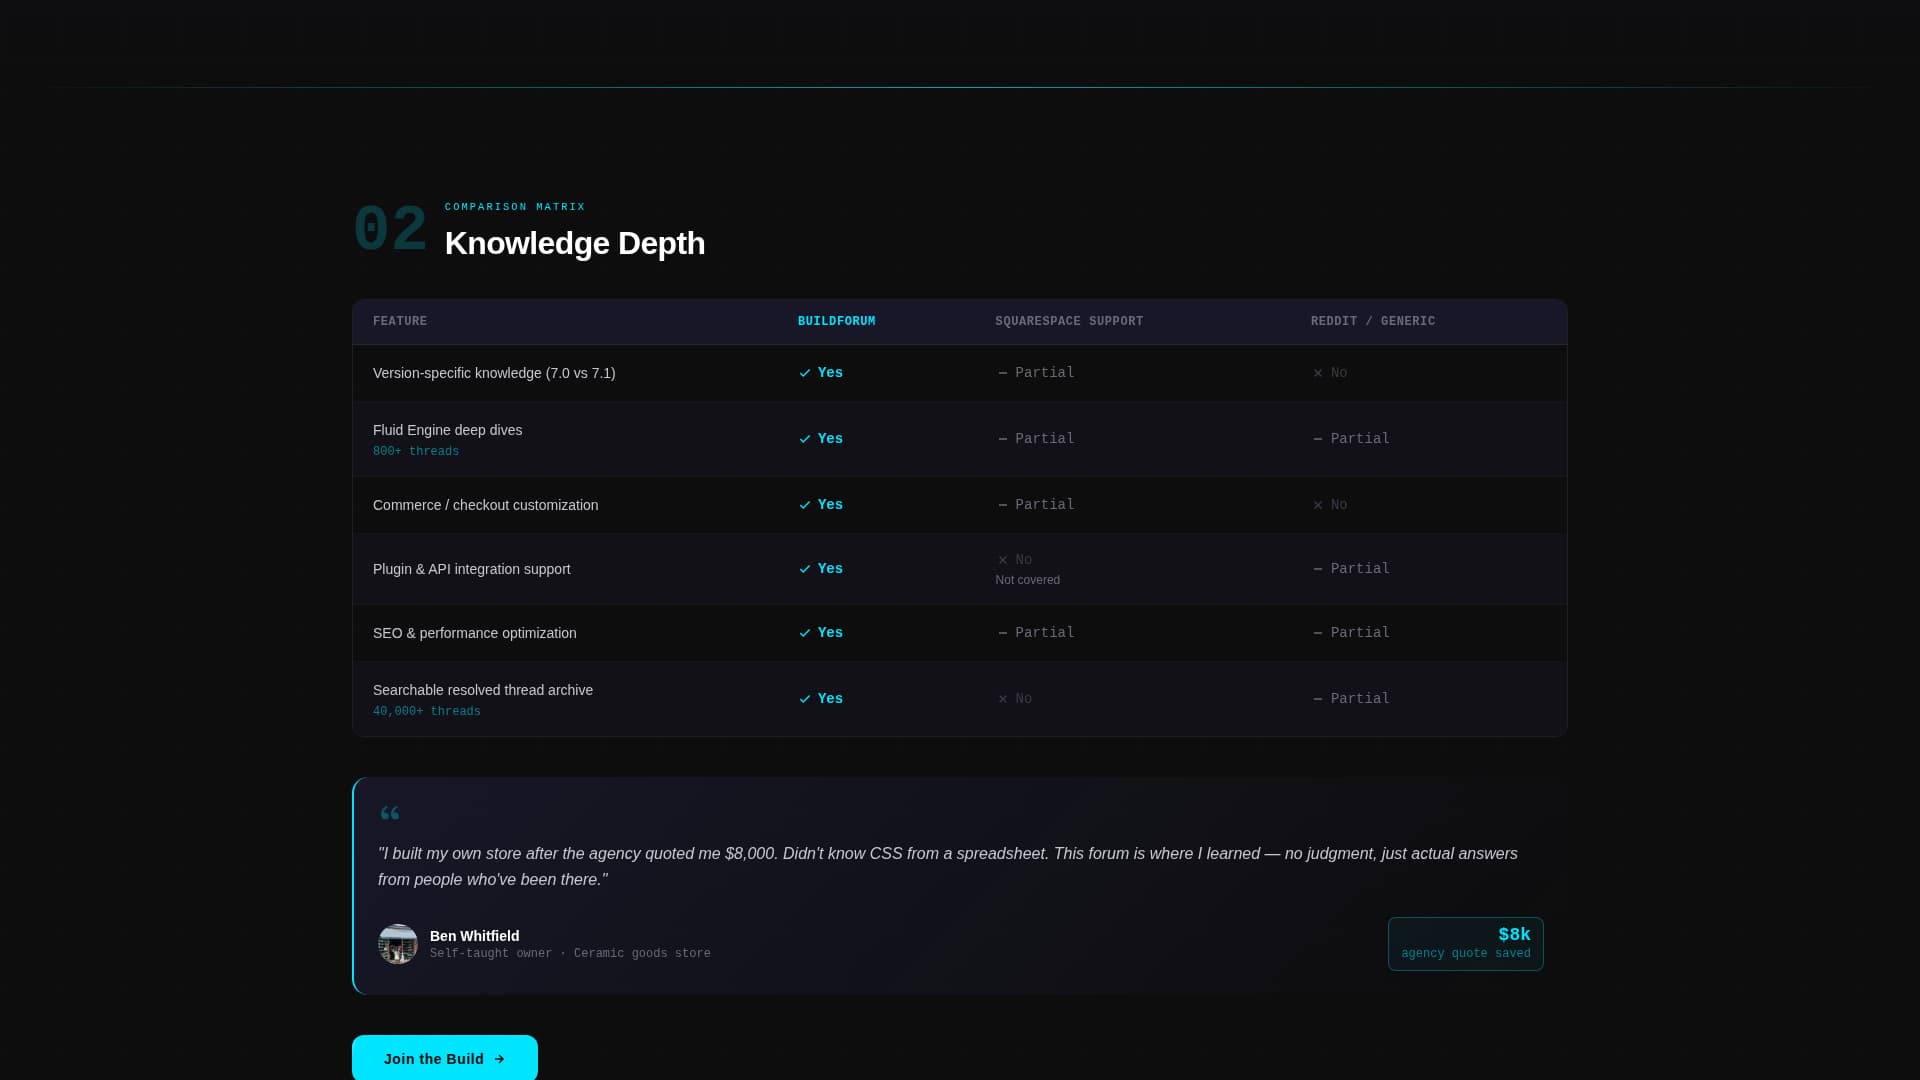Select the checkmark icon in the Searchable thread archive row
The image size is (1920, 1080).
click(805, 699)
